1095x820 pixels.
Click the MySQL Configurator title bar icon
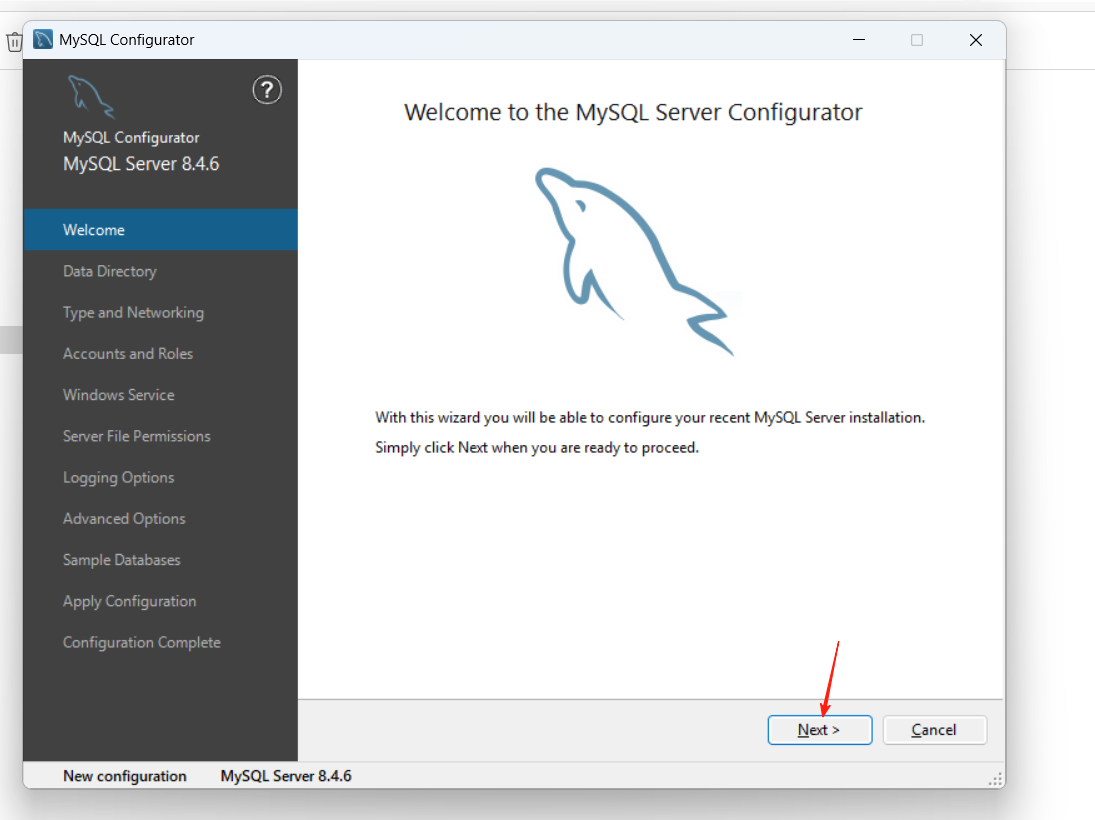43,39
